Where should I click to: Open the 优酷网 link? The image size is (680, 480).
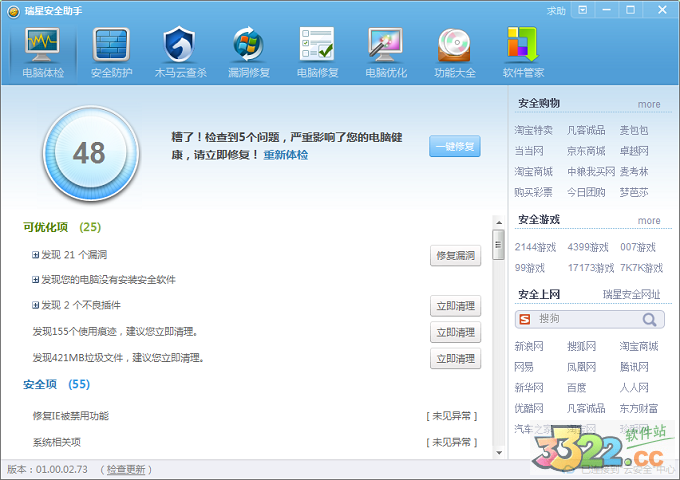[x=529, y=408]
